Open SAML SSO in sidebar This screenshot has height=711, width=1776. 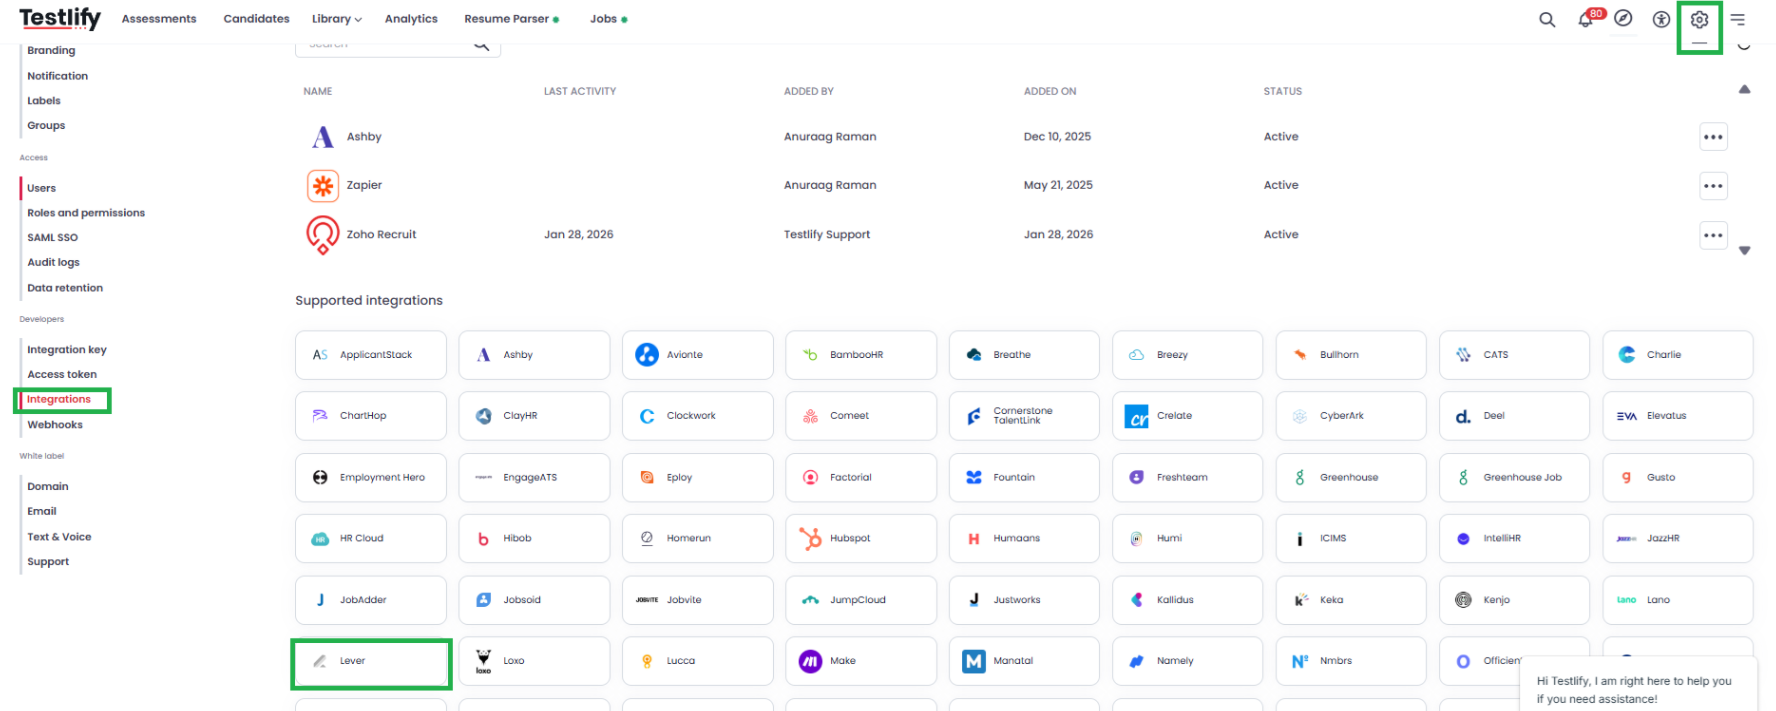pyautogui.click(x=52, y=238)
